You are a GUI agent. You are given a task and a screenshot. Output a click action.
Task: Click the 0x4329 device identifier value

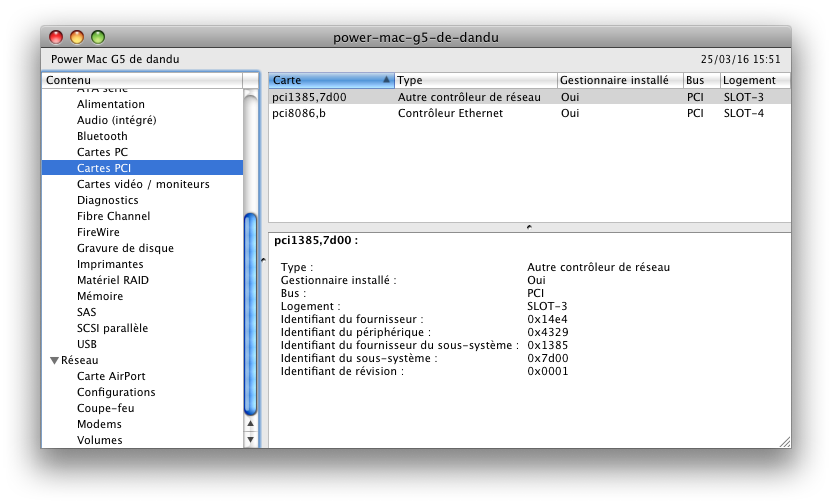[x=548, y=332]
